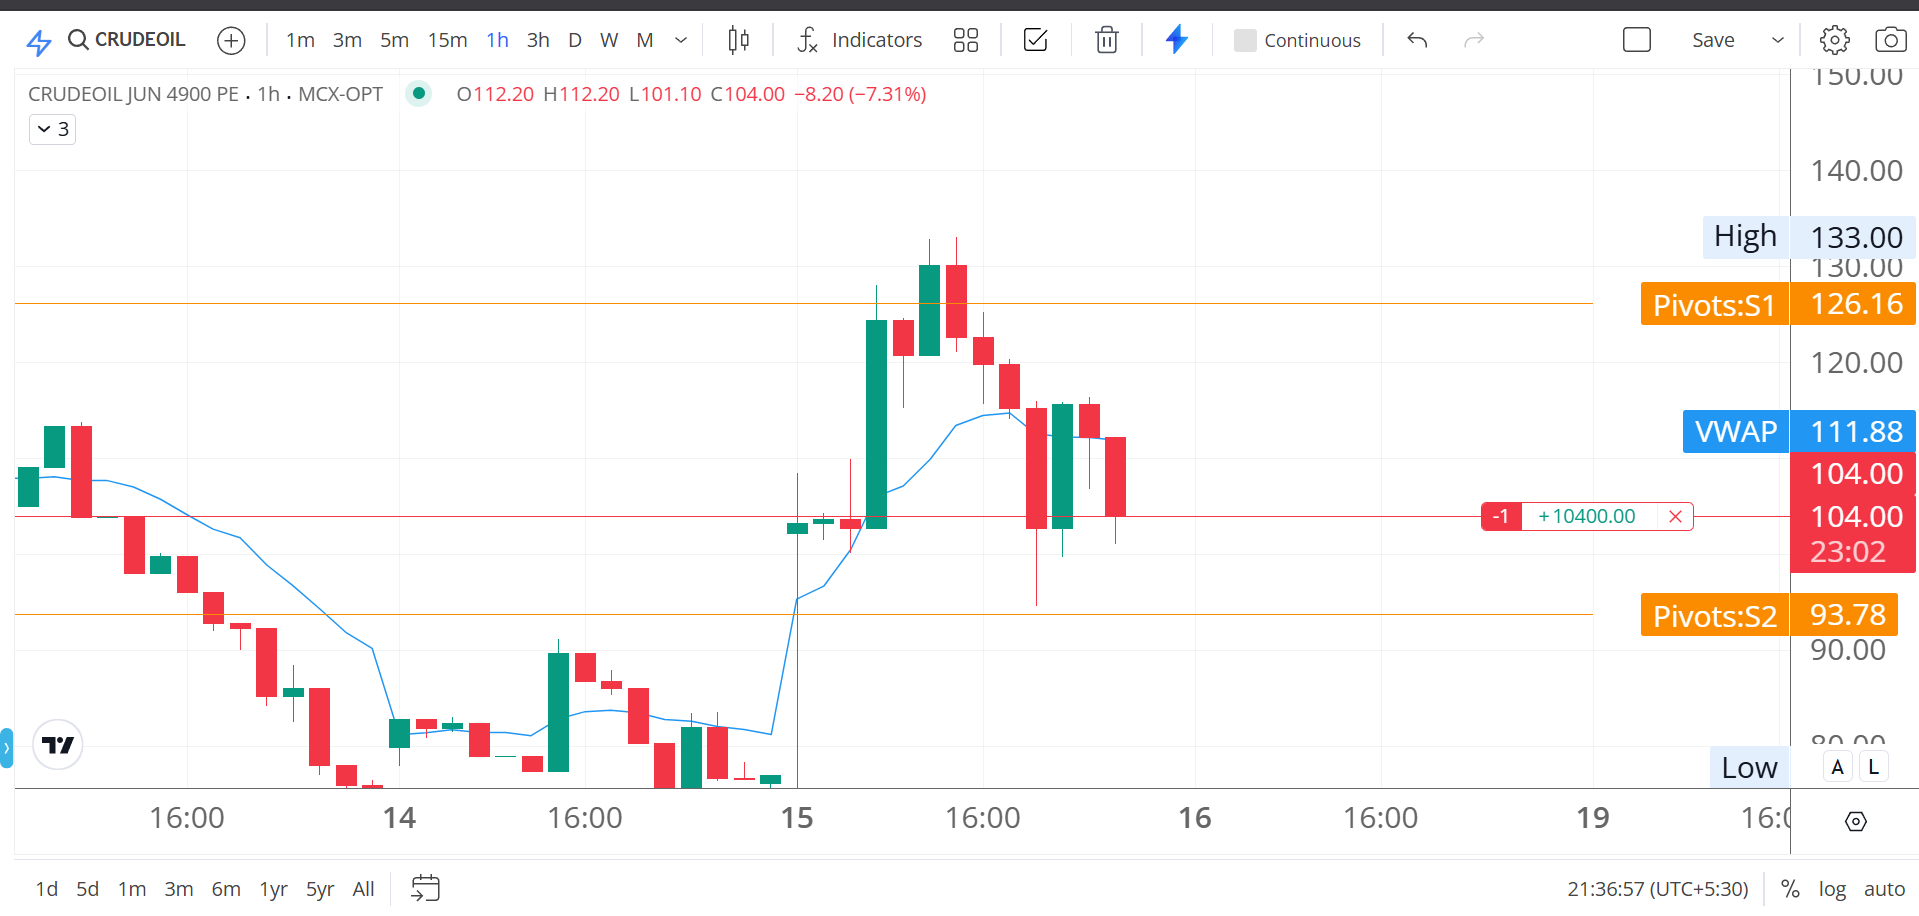Expand the collapsed indicators legend showing 3
The height and width of the screenshot is (916, 1919).
[53, 129]
